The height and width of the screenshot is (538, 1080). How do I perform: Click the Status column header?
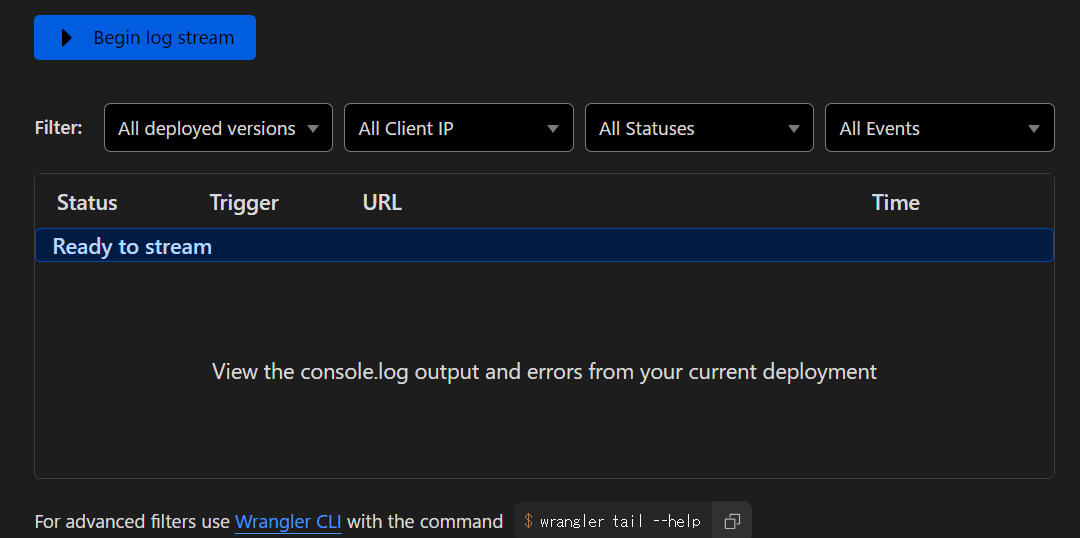point(87,203)
